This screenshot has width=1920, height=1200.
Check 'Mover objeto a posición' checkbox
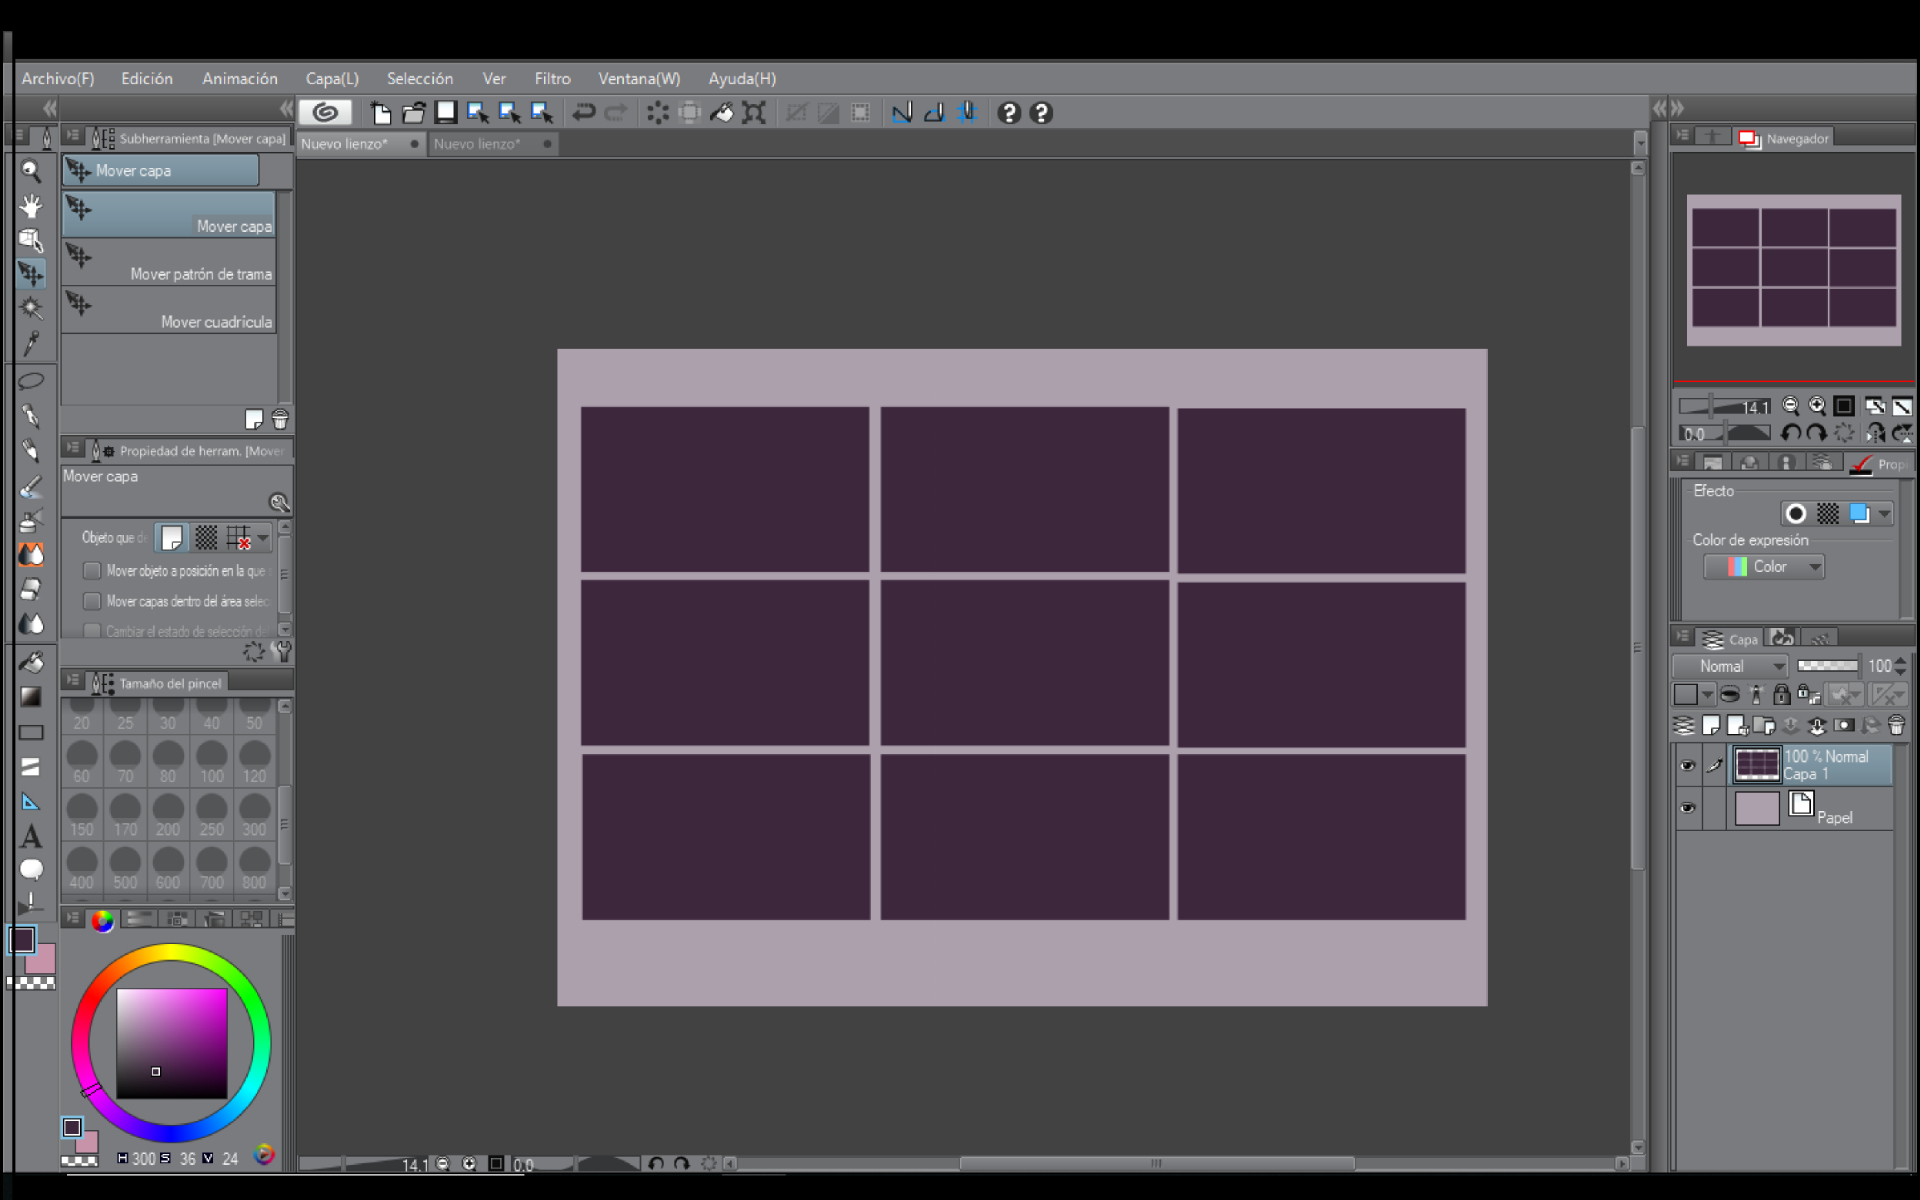(x=92, y=571)
